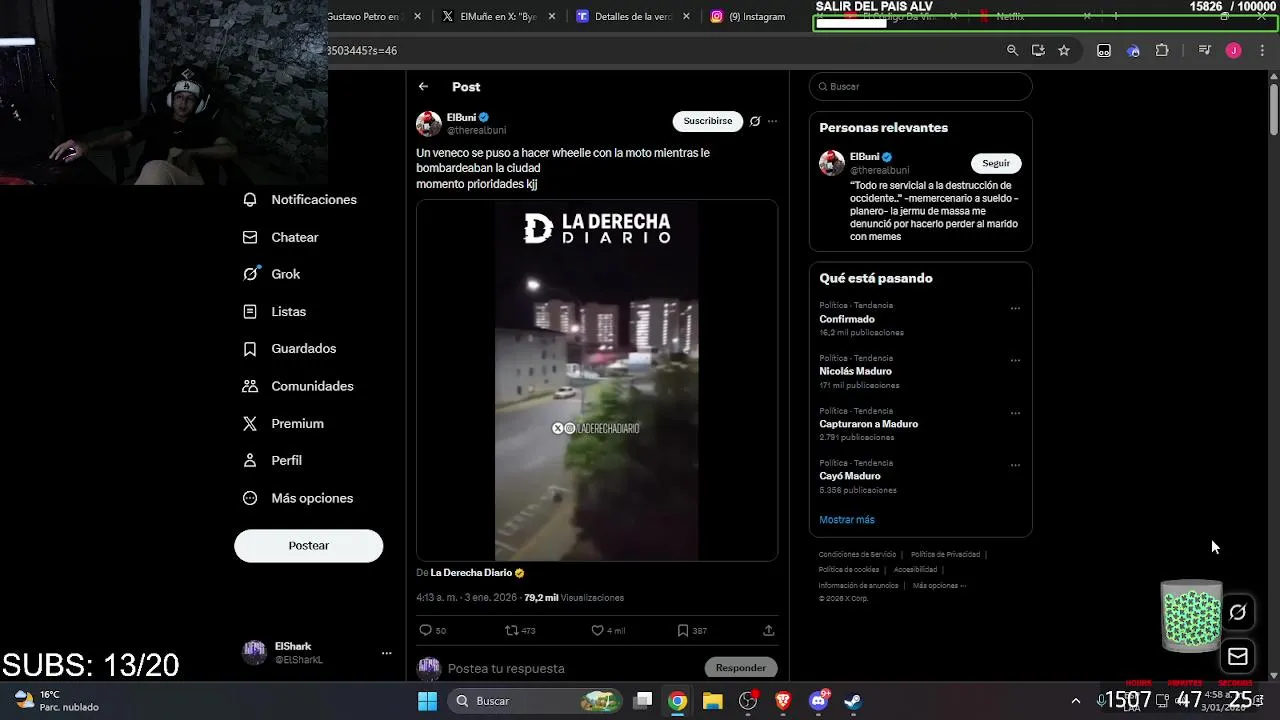Screen dimensions: 1280x720
Task: Open Chrome page zoom magnifier icon
Action: 1012,50
